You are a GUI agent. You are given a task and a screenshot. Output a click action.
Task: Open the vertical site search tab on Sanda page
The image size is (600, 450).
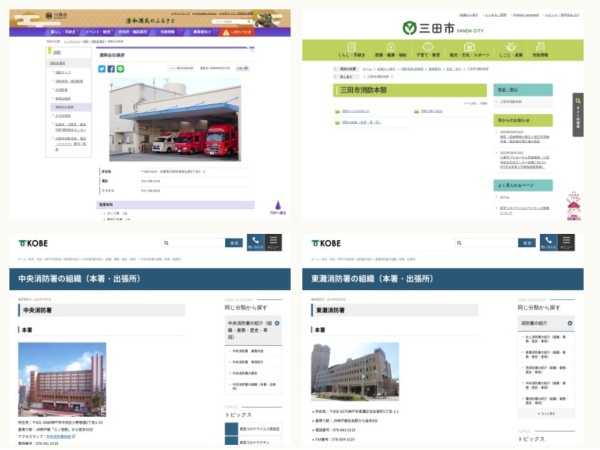(578, 114)
